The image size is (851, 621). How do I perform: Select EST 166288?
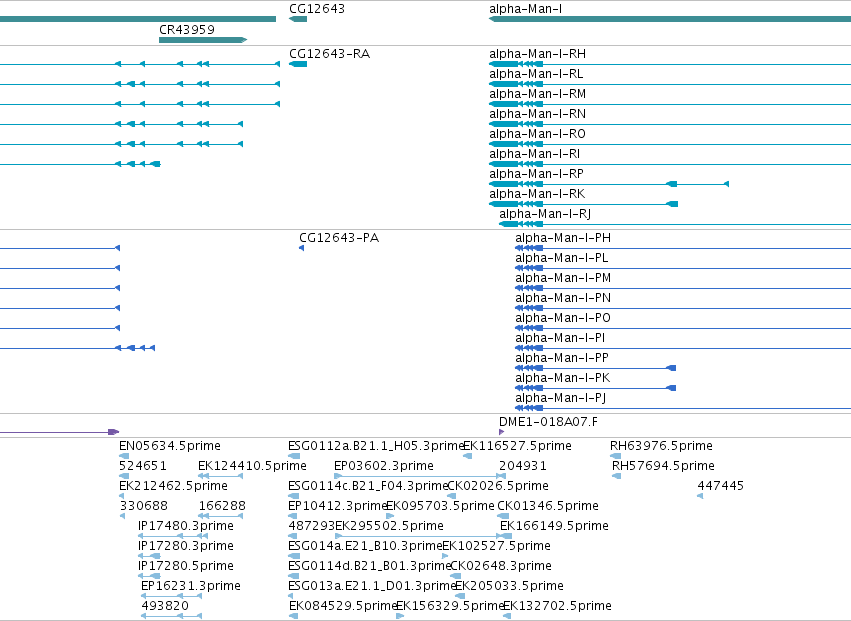click(x=222, y=506)
